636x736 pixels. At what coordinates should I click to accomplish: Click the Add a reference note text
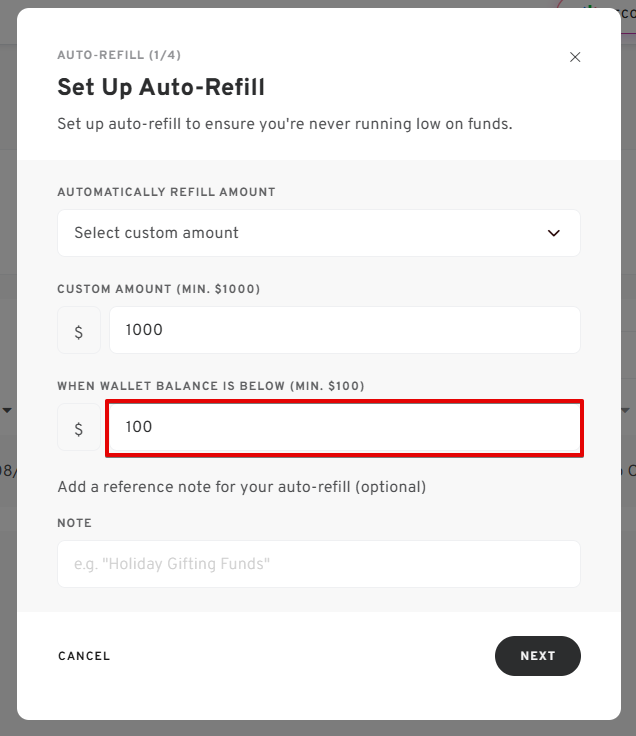pyautogui.click(x=242, y=487)
